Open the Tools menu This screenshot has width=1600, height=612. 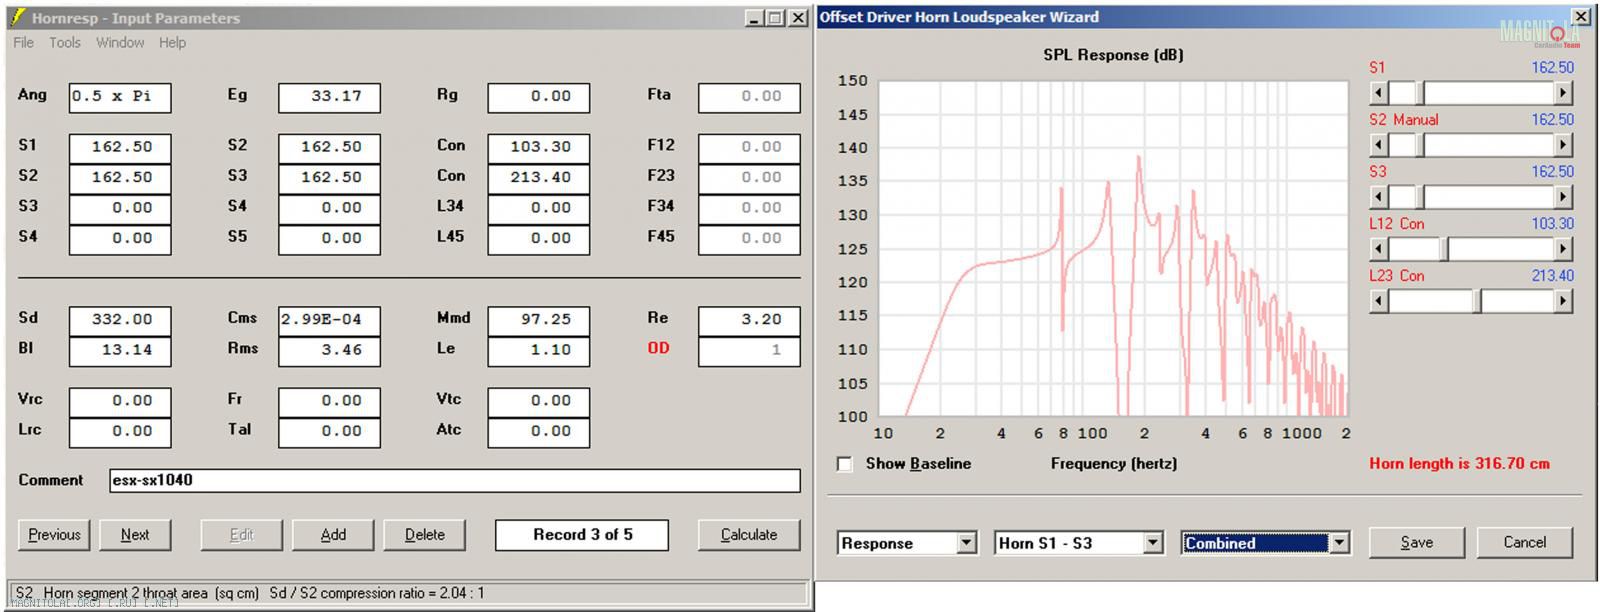(65, 43)
